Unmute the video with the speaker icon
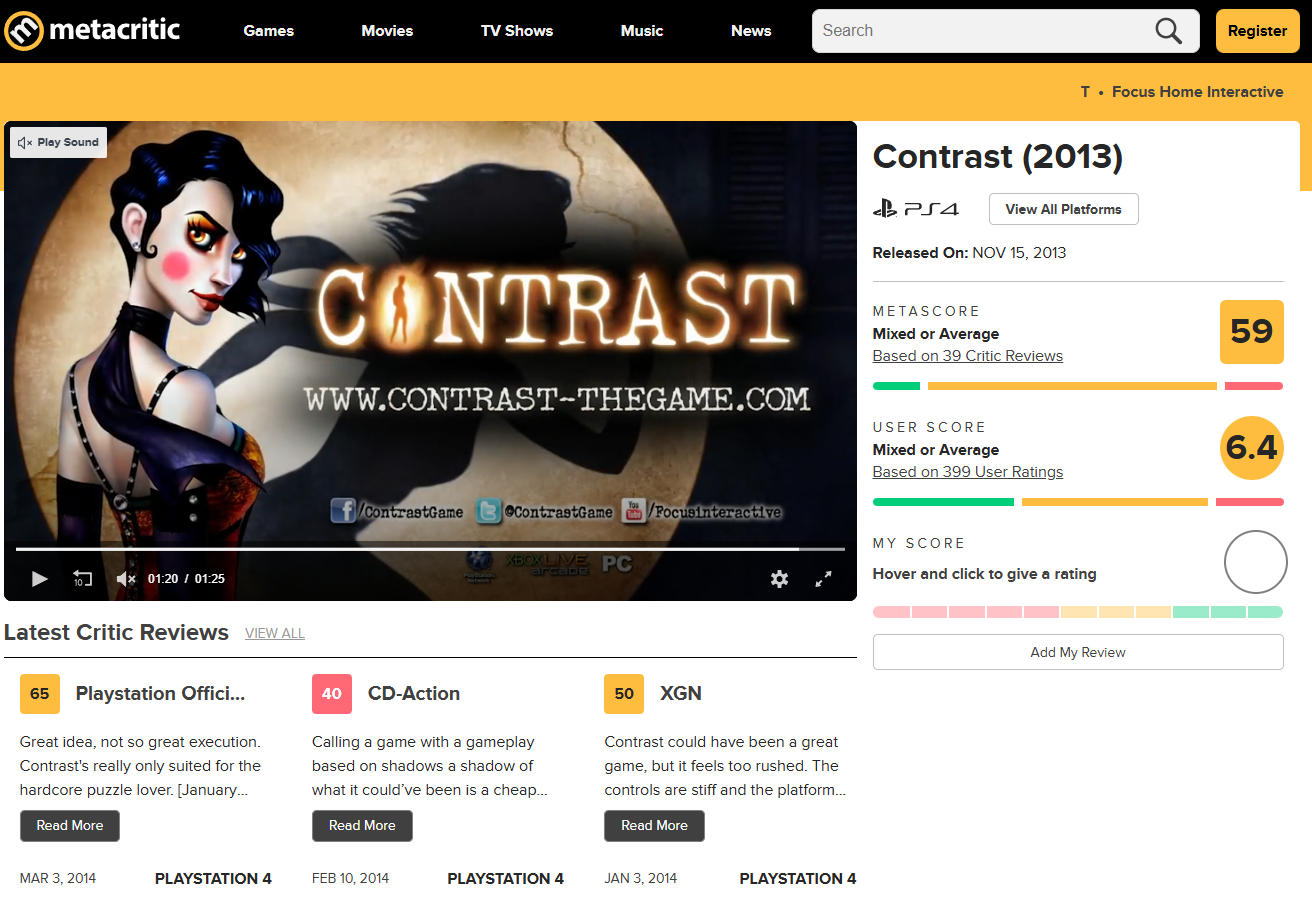Viewport: 1312px width, 909px height. [126, 578]
